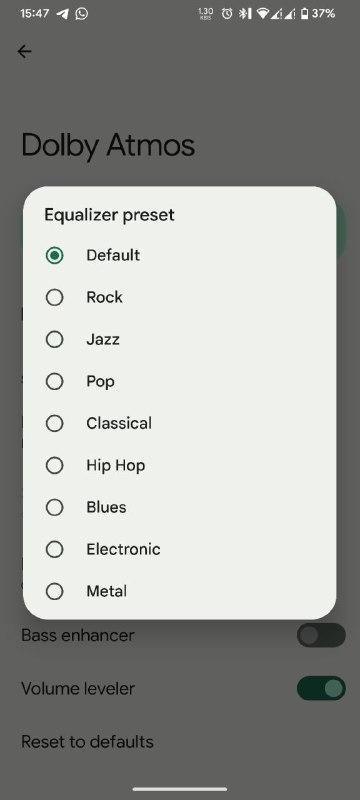Viewport: 360px width, 800px height.
Task: Choose the Pop equalizer preset
Action: pos(179,381)
